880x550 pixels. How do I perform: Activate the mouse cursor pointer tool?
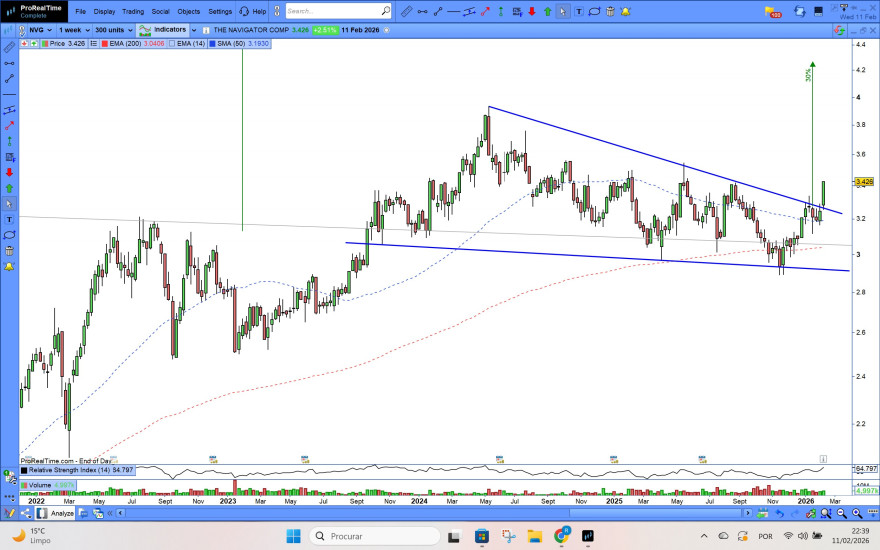(563, 12)
